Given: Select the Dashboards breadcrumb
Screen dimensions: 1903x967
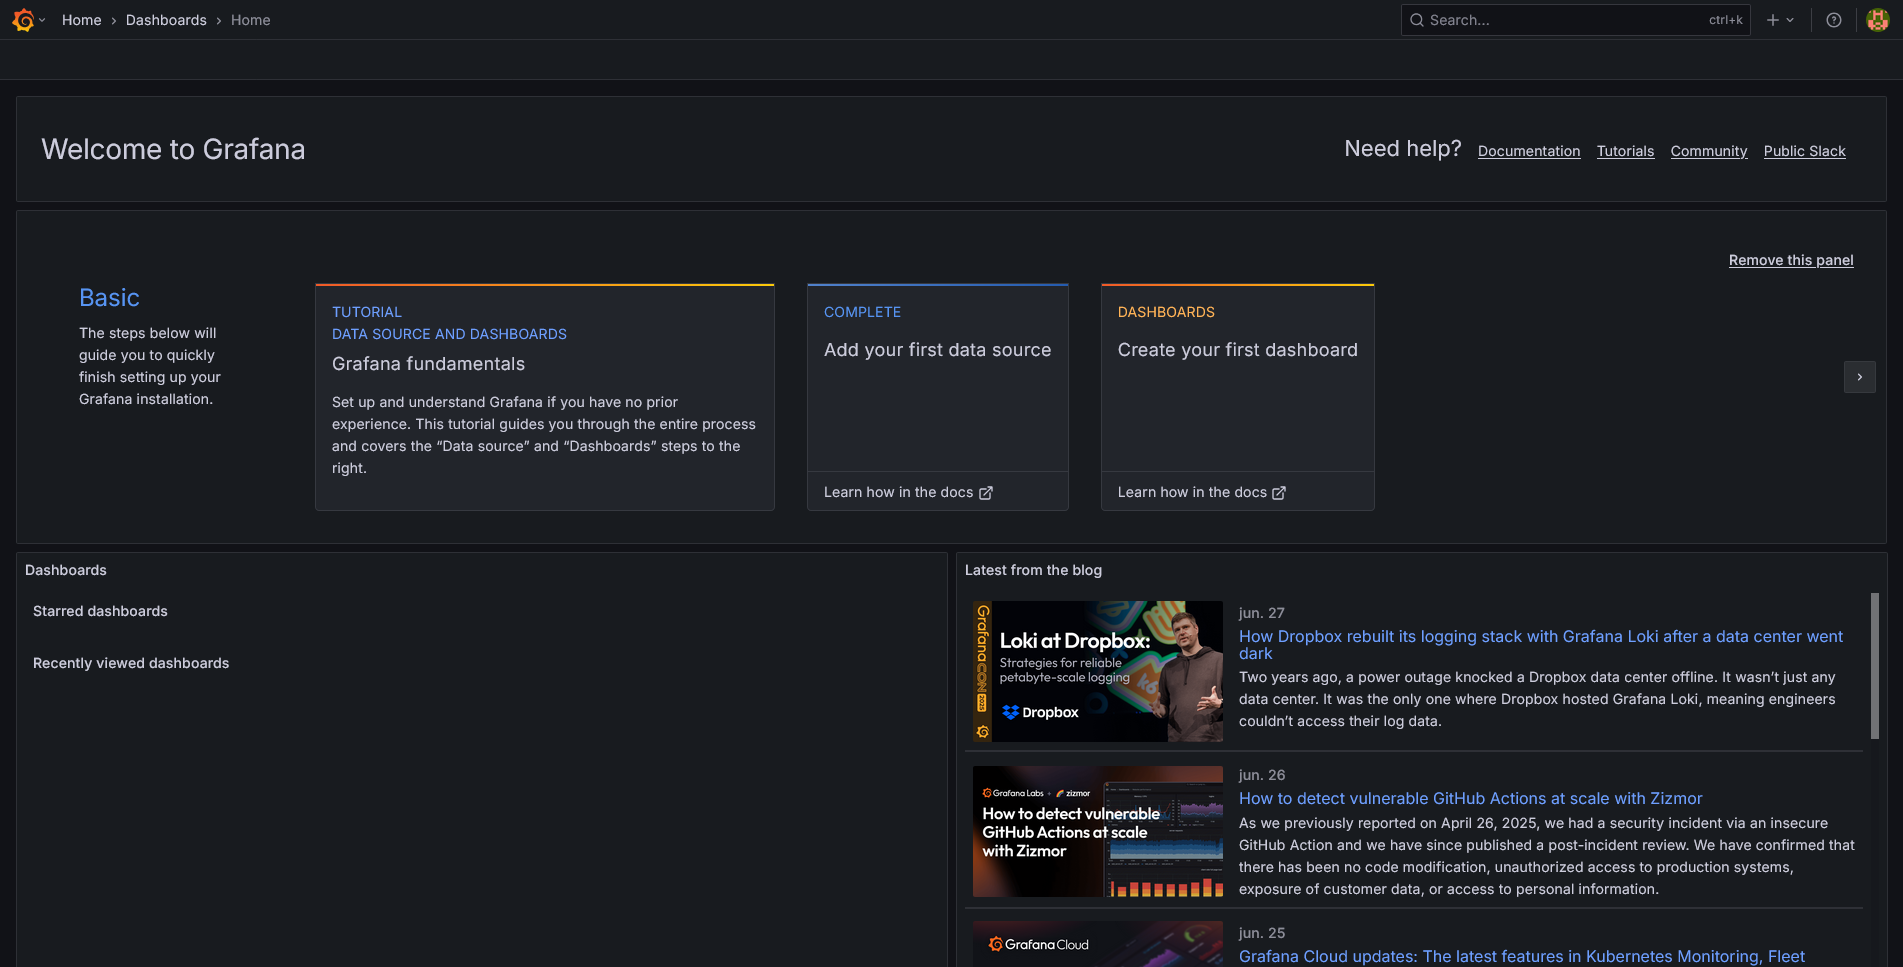Looking at the screenshot, I should click(166, 19).
